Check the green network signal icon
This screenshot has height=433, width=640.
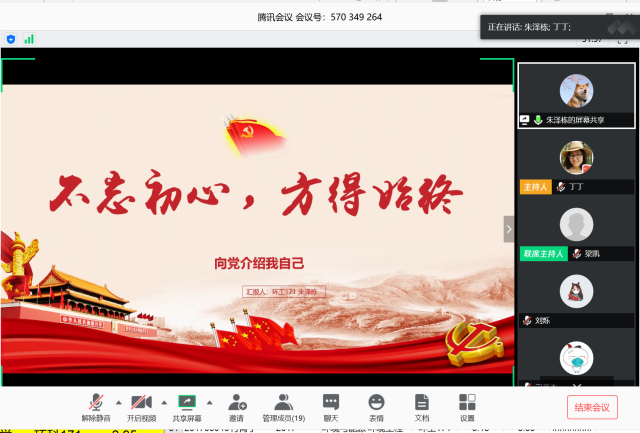tap(29, 39)
